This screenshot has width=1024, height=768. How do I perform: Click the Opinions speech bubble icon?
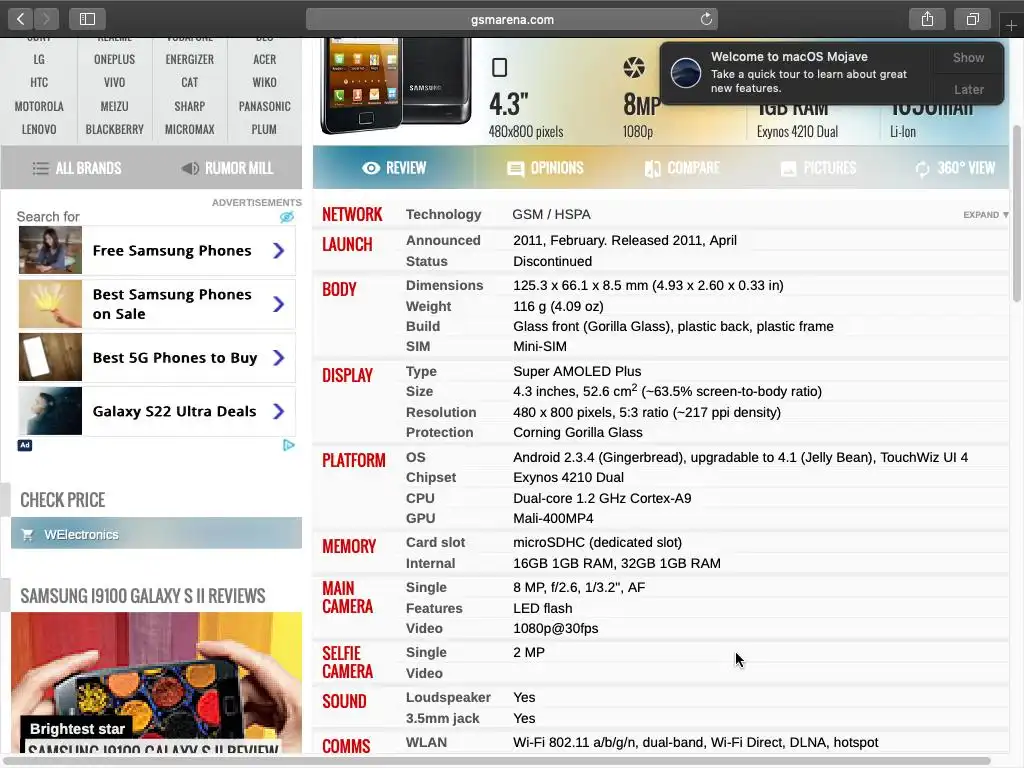pos(515,169)
